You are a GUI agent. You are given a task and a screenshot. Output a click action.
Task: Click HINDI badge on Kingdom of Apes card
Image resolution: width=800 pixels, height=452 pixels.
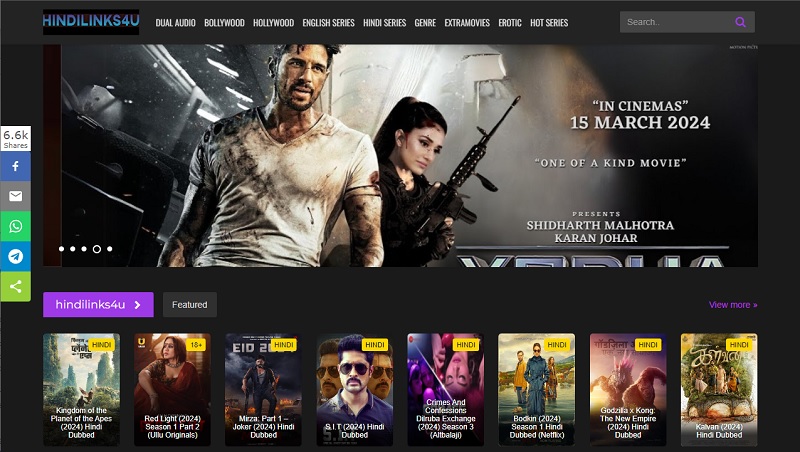pos(102,345)
